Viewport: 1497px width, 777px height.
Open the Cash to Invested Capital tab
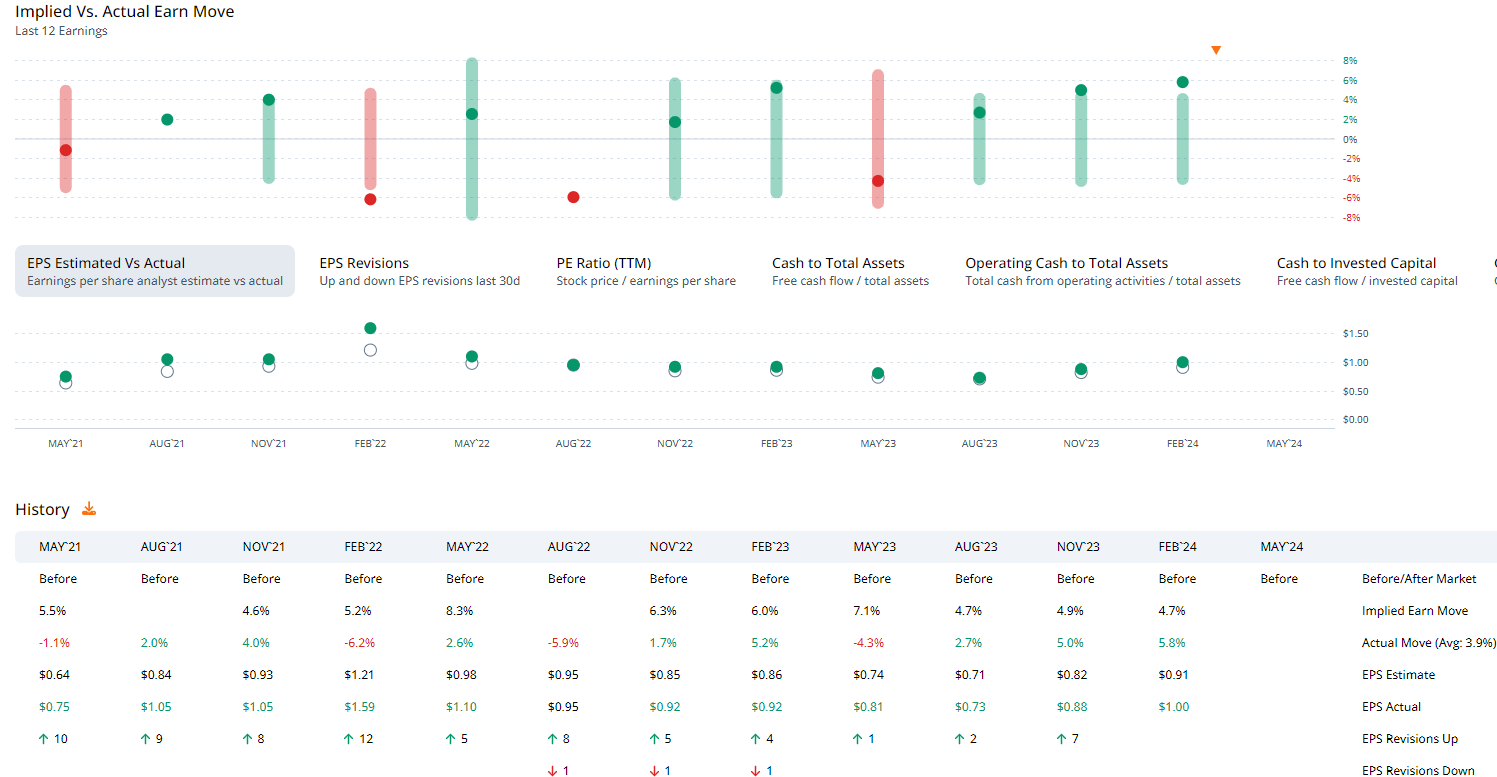(x=1366, y=271)
